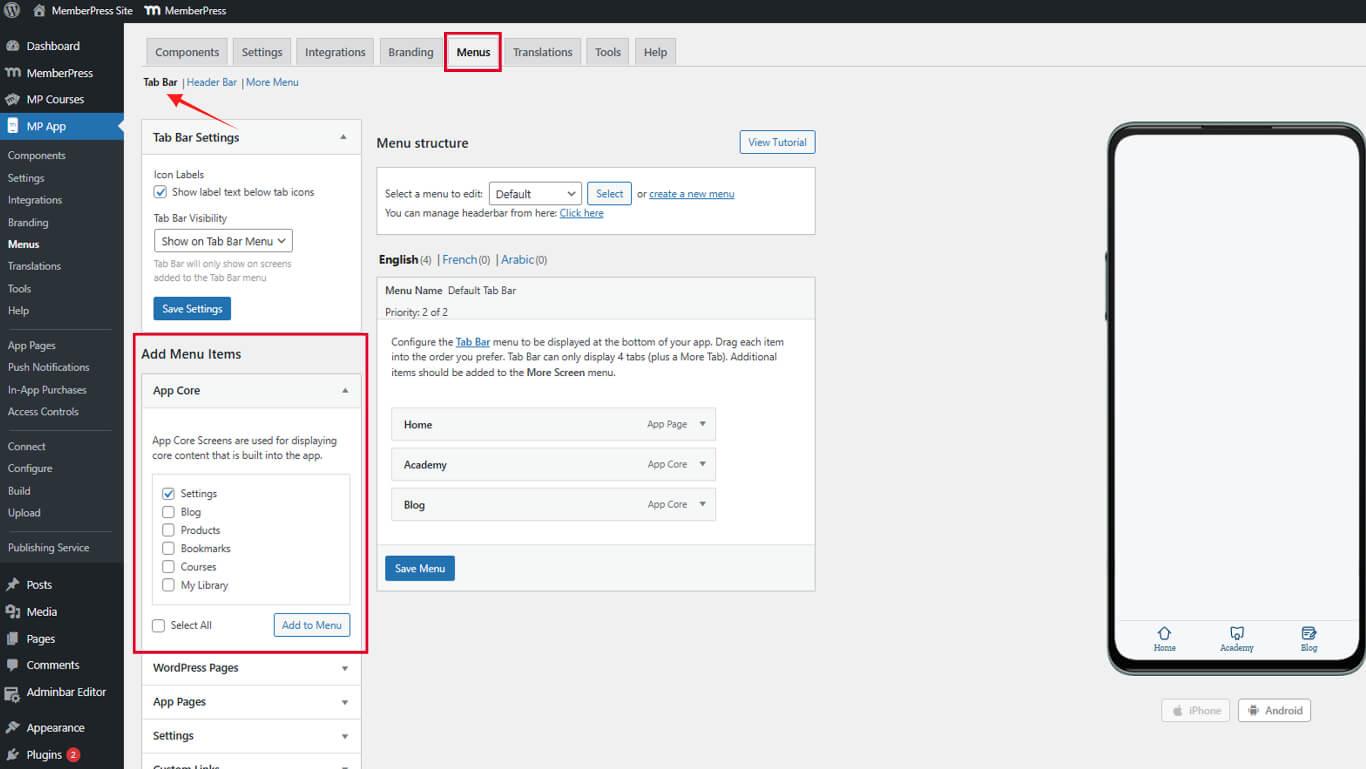Viewport: 1366px width, 769px height.
Task: Uncheck the Settings checkbox in App Core
Action: tap(168, 494)
